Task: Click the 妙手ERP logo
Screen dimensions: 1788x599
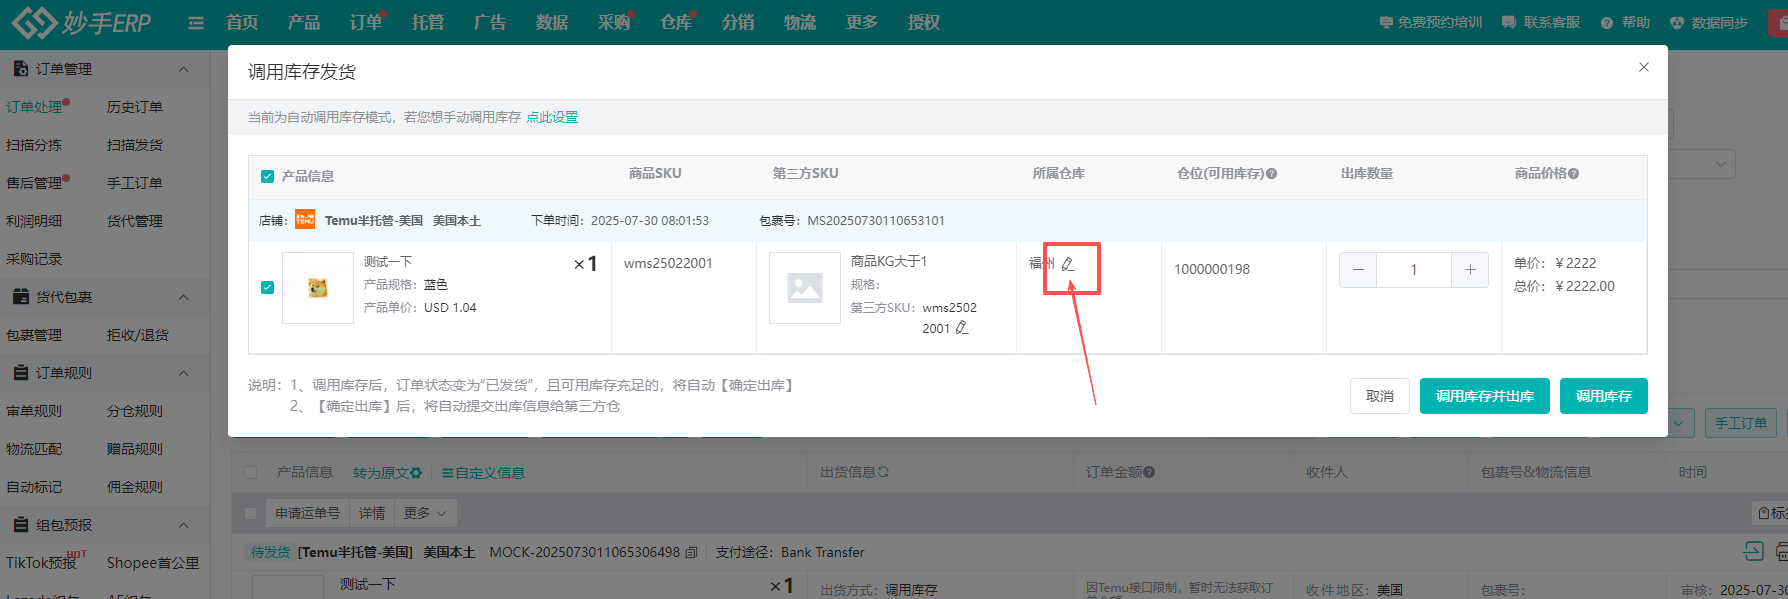Action: pyautogui.click(x=81, y=22)
